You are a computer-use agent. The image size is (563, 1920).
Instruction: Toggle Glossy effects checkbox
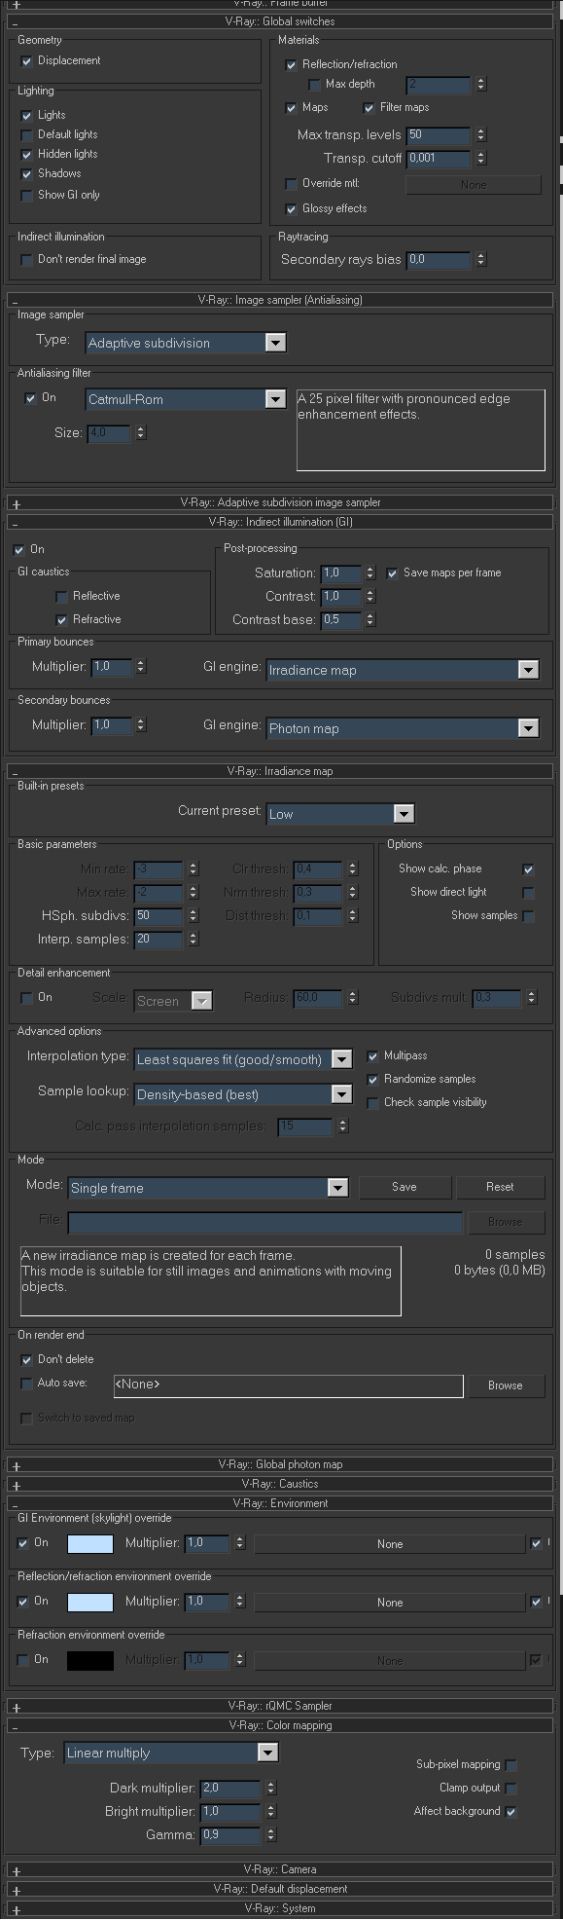[x=291, y=209]
